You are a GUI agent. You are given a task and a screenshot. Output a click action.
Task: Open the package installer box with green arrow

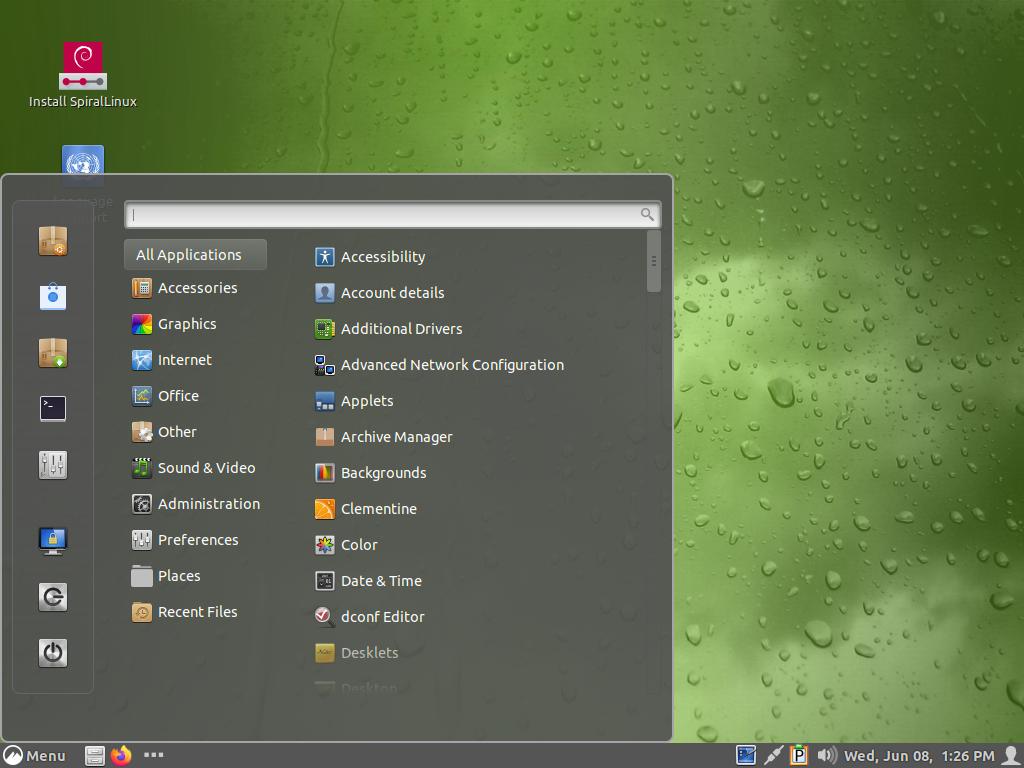(53, 353)
